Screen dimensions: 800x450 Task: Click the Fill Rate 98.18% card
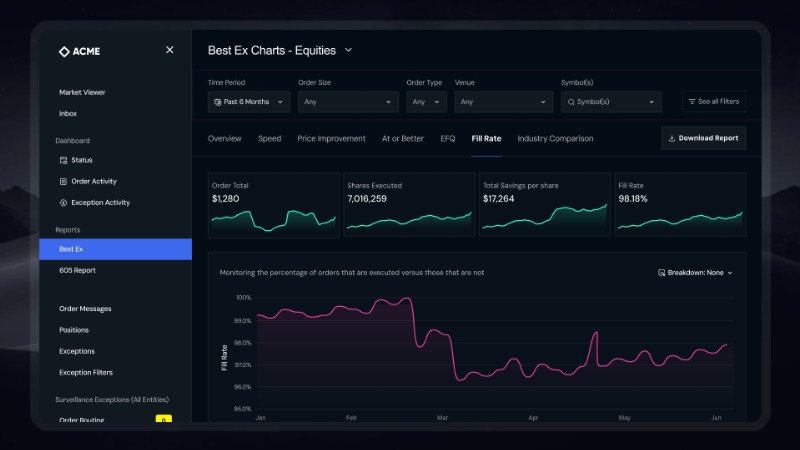[680, 205]
